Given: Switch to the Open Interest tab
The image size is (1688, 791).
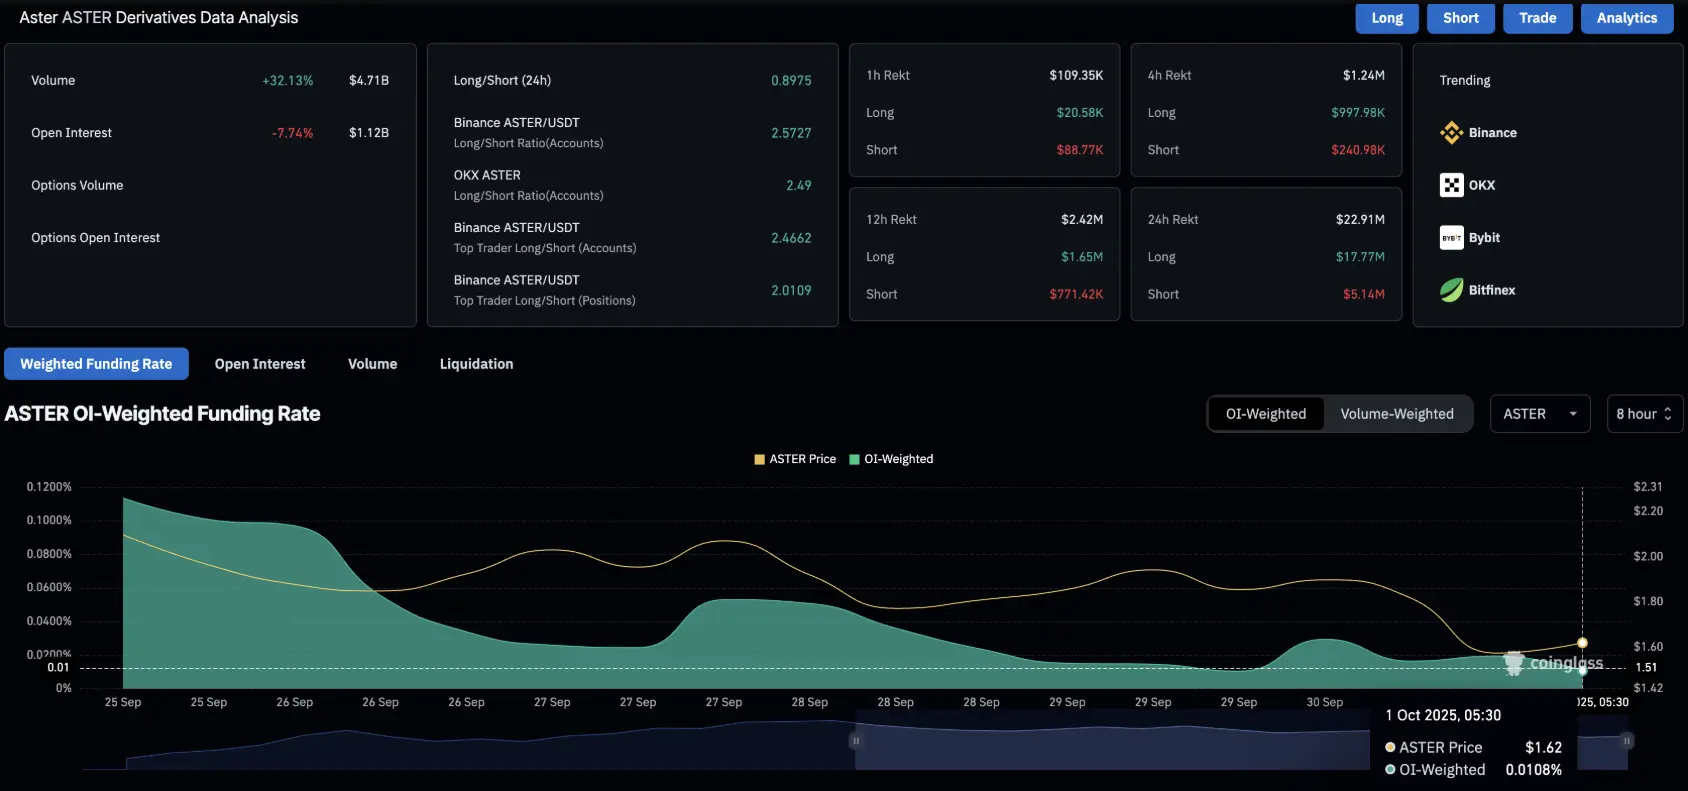Looking at the screenshot, I should click(x=260, y=364).
